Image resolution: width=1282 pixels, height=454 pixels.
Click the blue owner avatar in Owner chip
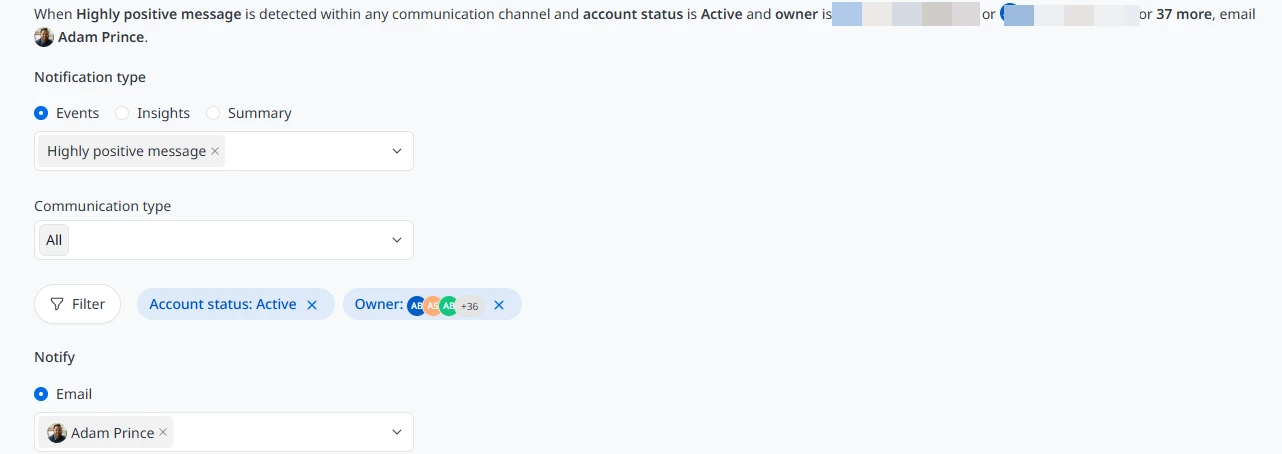click(x=416, y=305)
